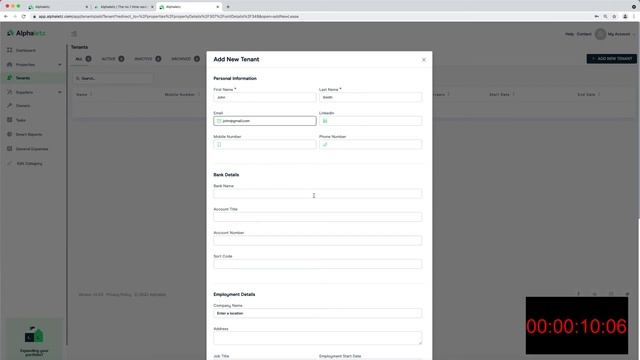Click the Last Name input field

370,97
